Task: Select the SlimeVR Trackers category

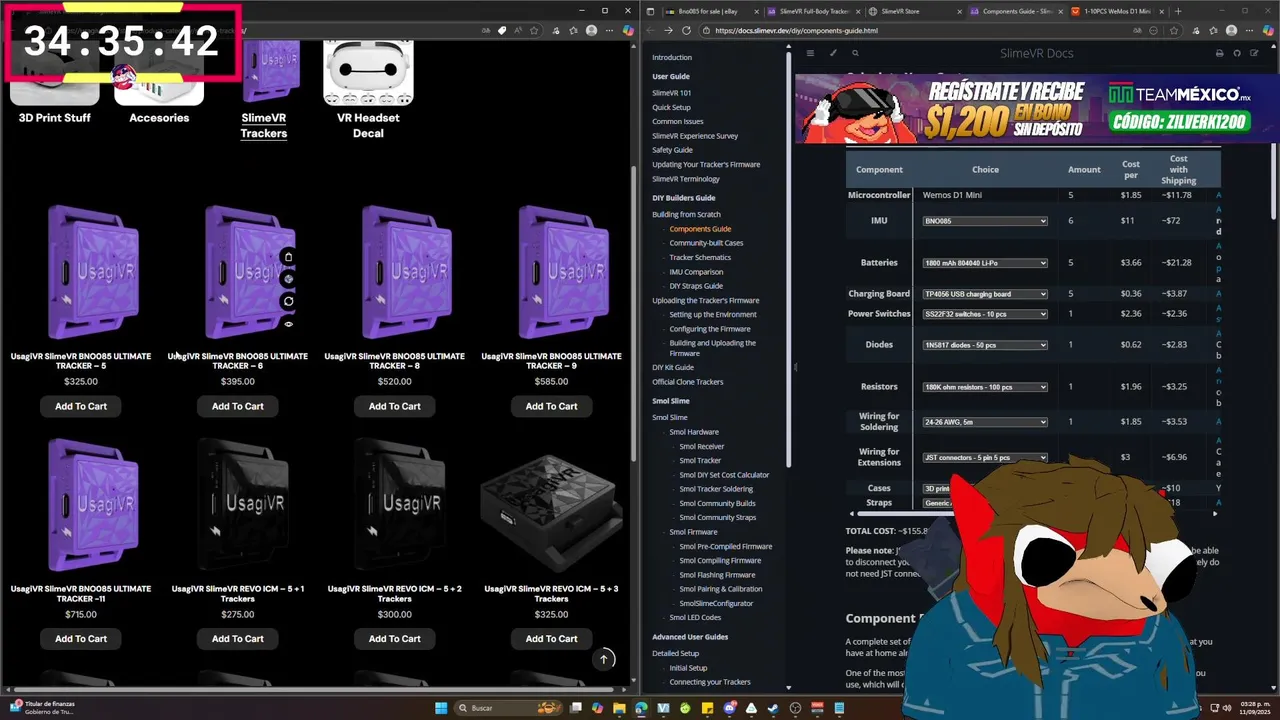Action: click(x=264, y=125)
